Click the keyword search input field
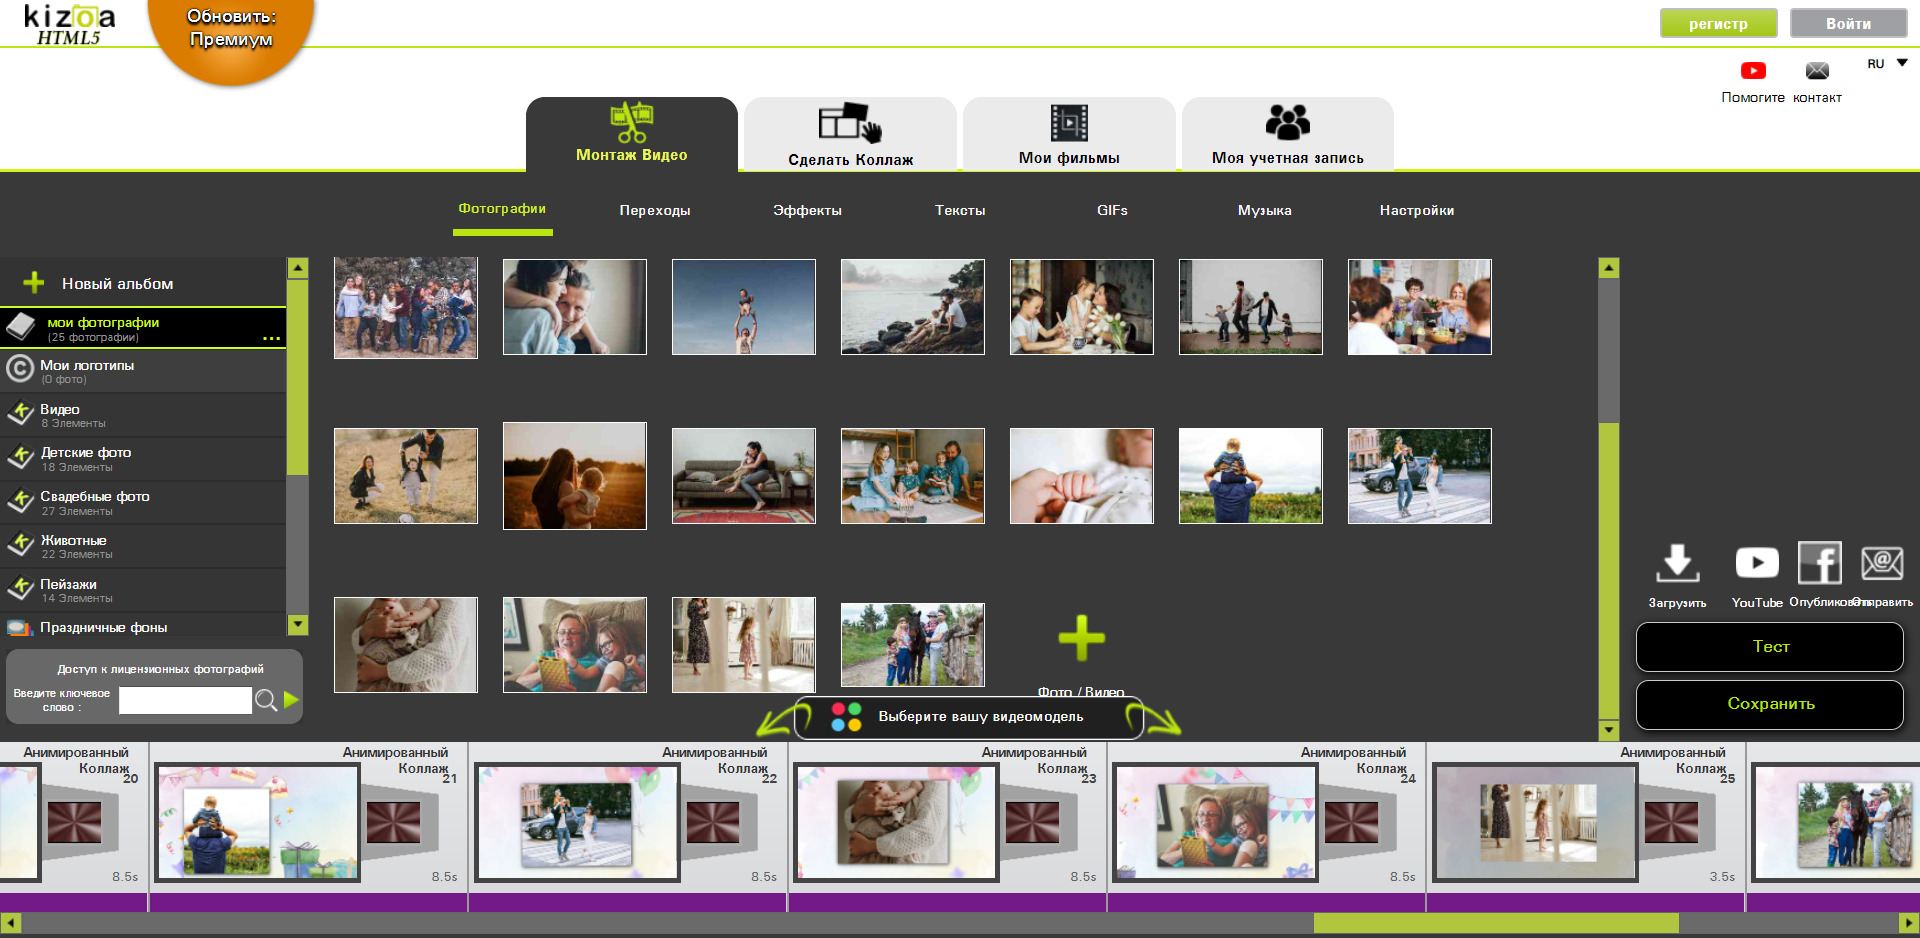The width and height of the screenshot is (1920, 938). pos(185,700)
